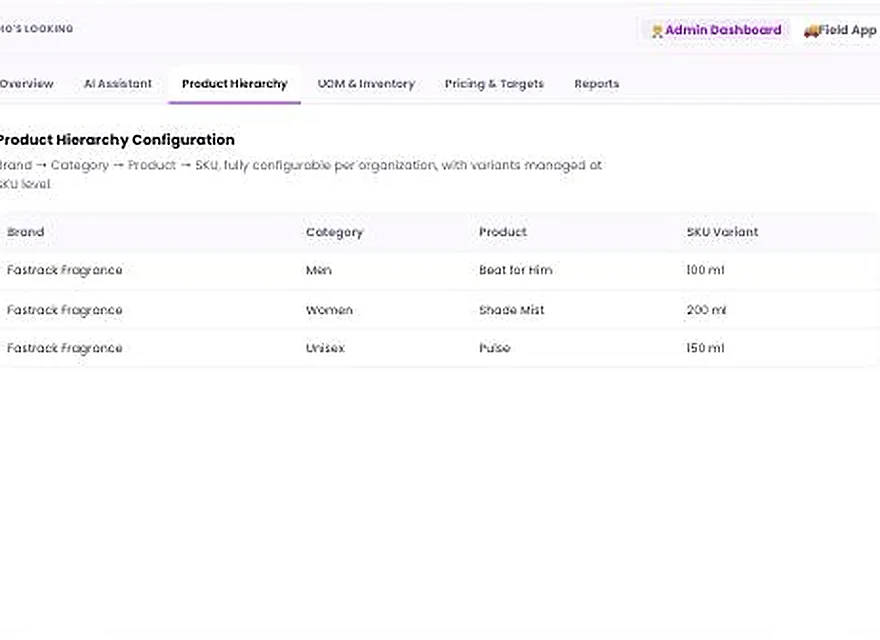This screenshot has height=640, width=880.
Task: Click the Brand column header
Action: point(26,232)
